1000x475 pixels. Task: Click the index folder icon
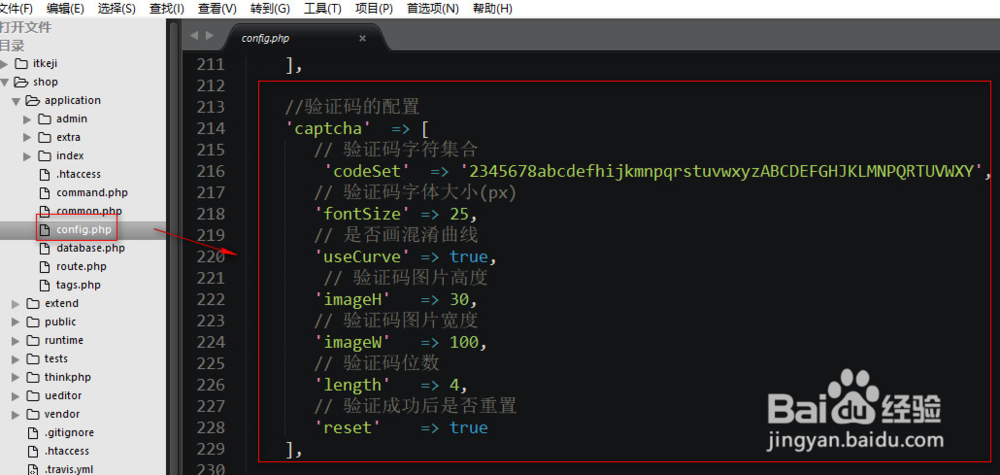point(44,156)
